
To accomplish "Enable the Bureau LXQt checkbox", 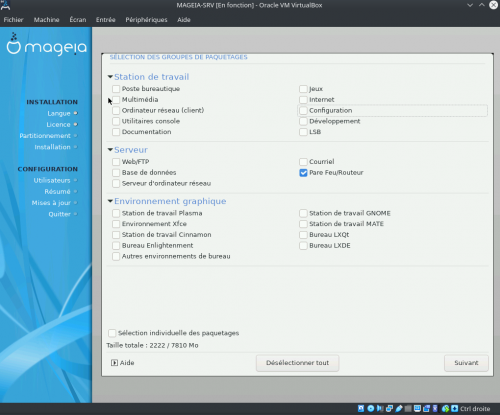I will click(303, 235).
